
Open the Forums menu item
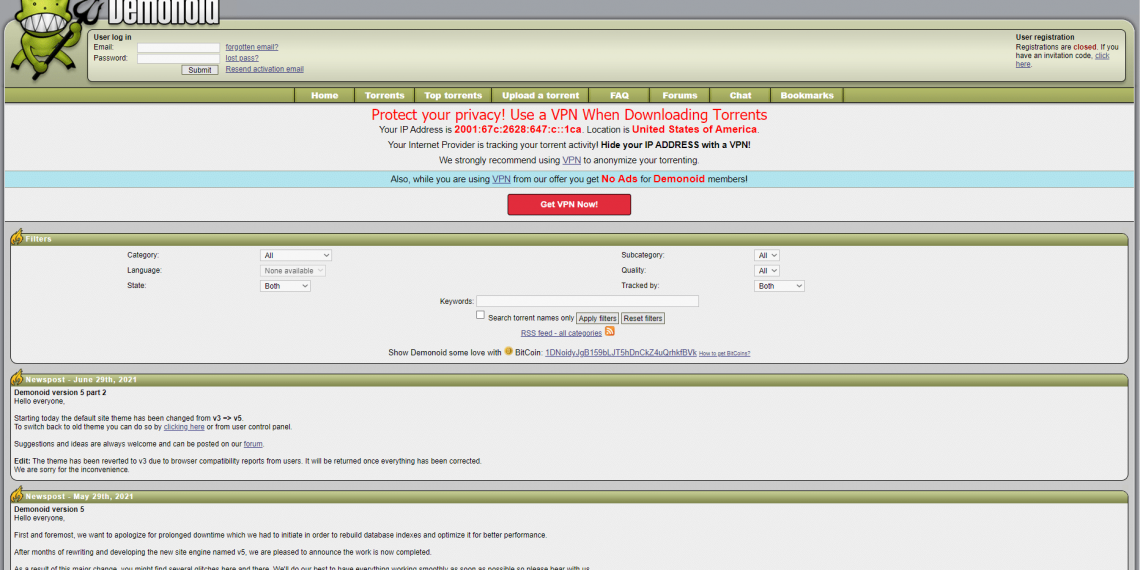coord(680,95)
